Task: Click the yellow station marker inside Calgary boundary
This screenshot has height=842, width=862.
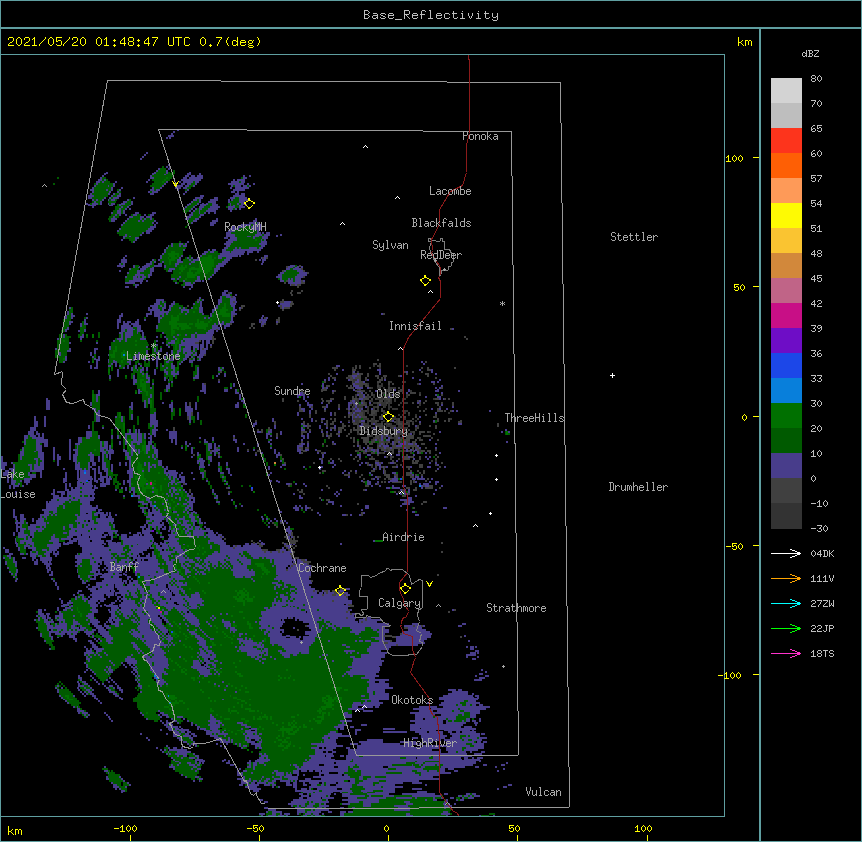Action: pyautogui.click(x=405, y=589)
